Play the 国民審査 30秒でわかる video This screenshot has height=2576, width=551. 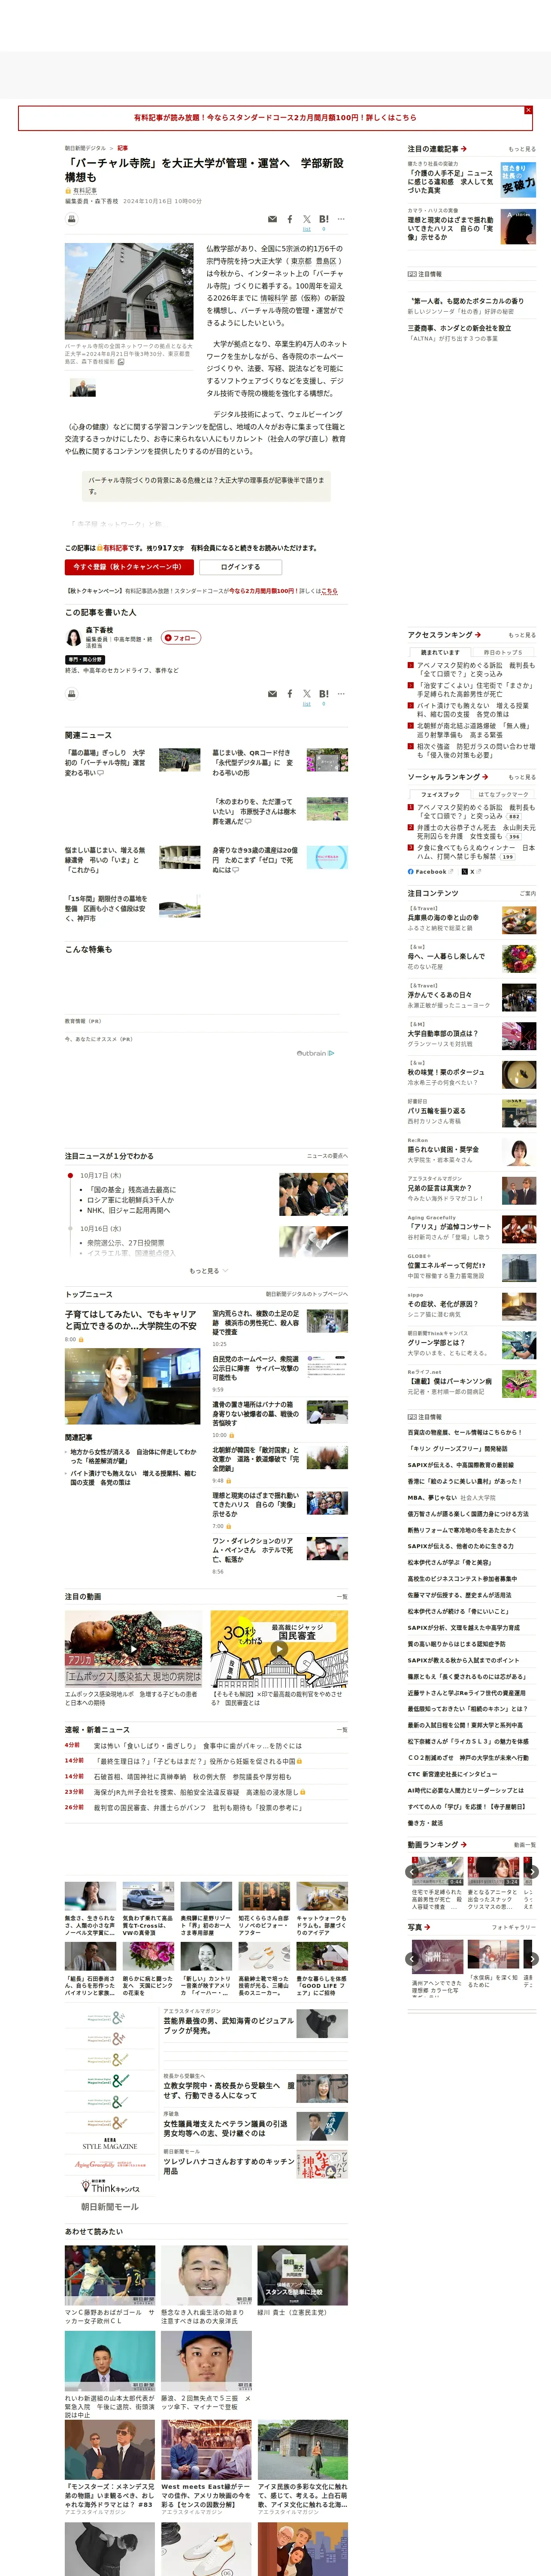[x=279, y=1648]
